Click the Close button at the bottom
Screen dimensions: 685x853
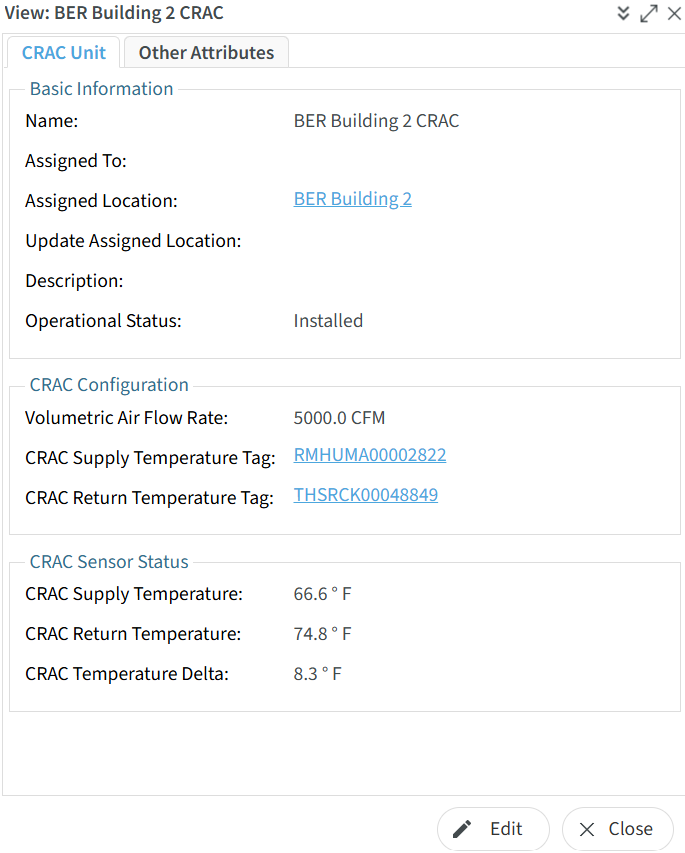[x=617, y=829]
